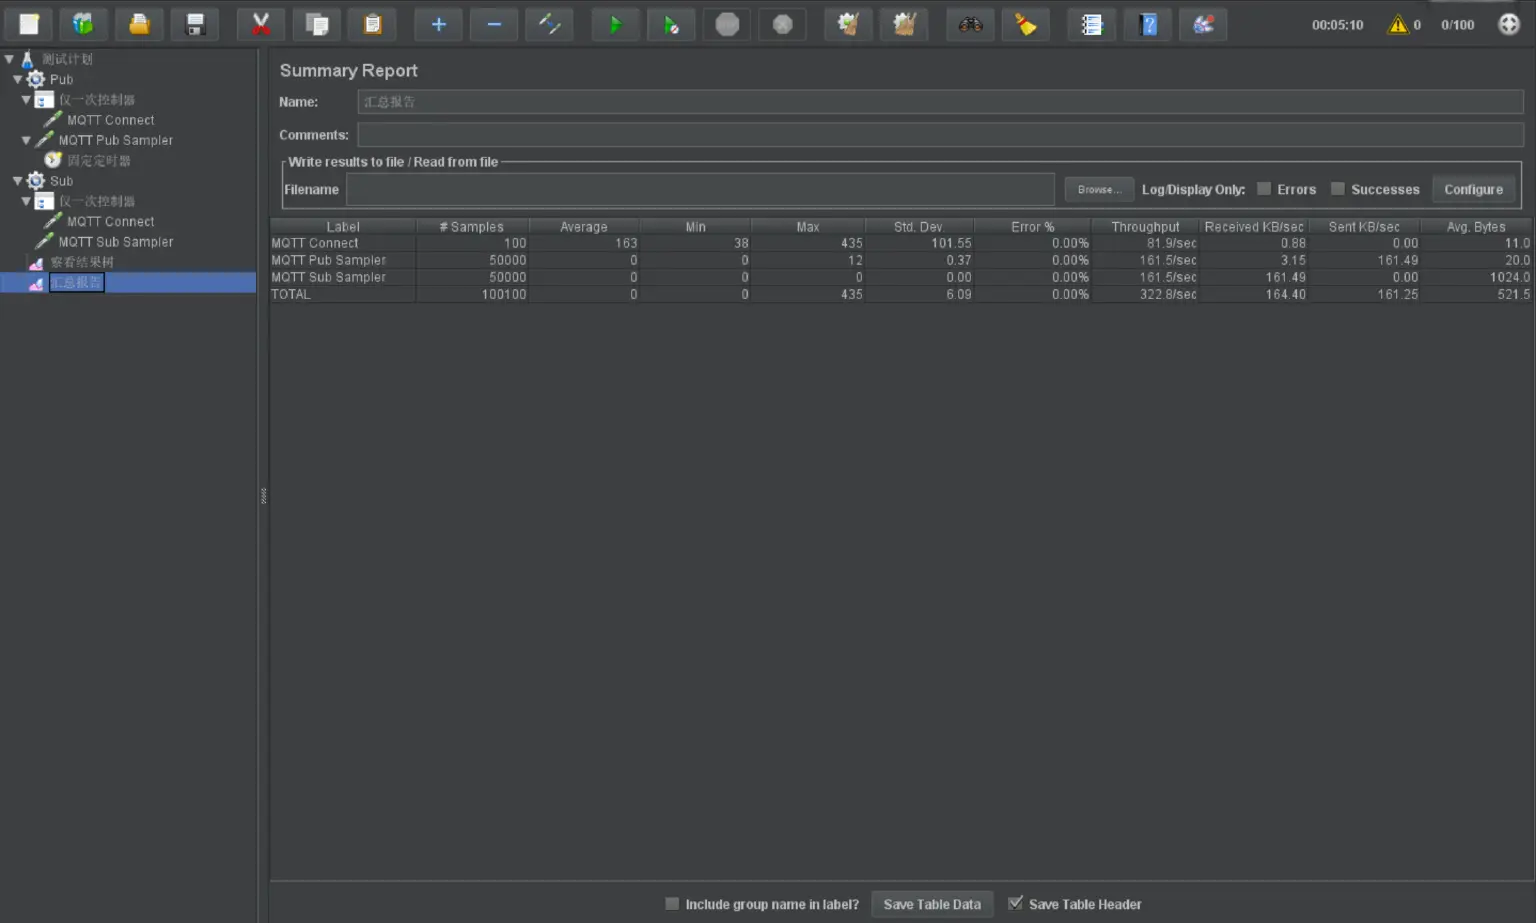Click the Save Table Data button

(932, 904)
